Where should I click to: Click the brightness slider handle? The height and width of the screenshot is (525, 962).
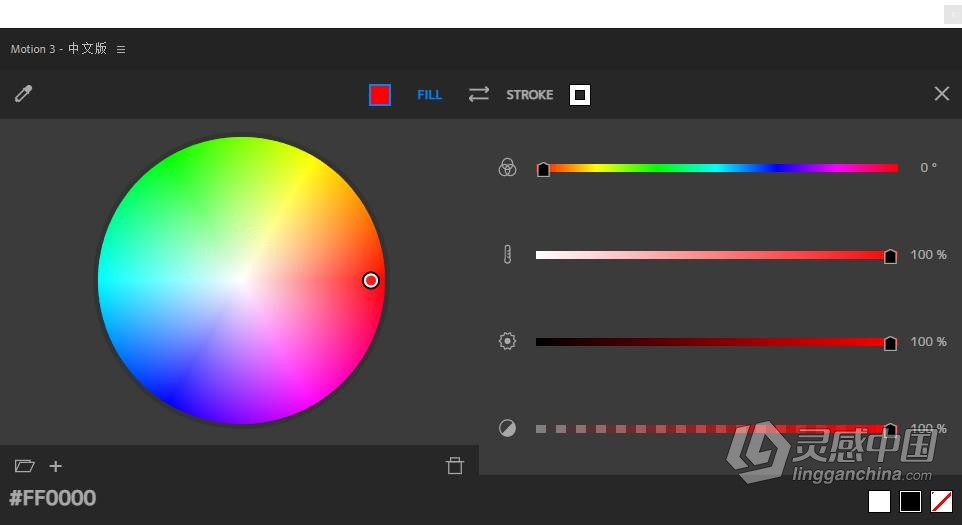(890, 343)
